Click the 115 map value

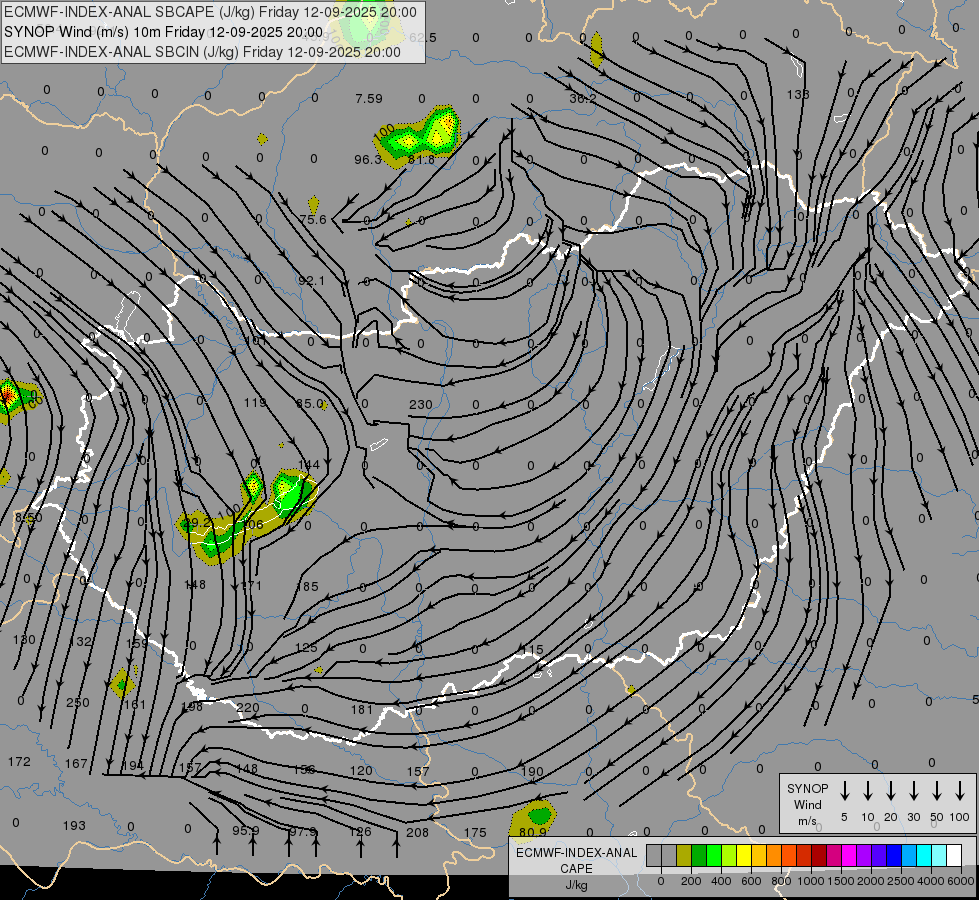(x=533, y=650)
